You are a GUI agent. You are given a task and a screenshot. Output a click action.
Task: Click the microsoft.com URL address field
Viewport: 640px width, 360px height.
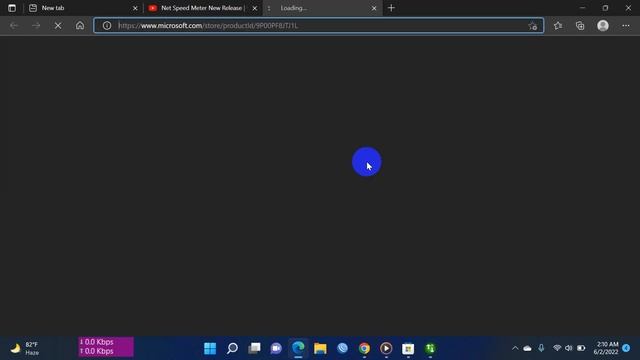(319, 26)
